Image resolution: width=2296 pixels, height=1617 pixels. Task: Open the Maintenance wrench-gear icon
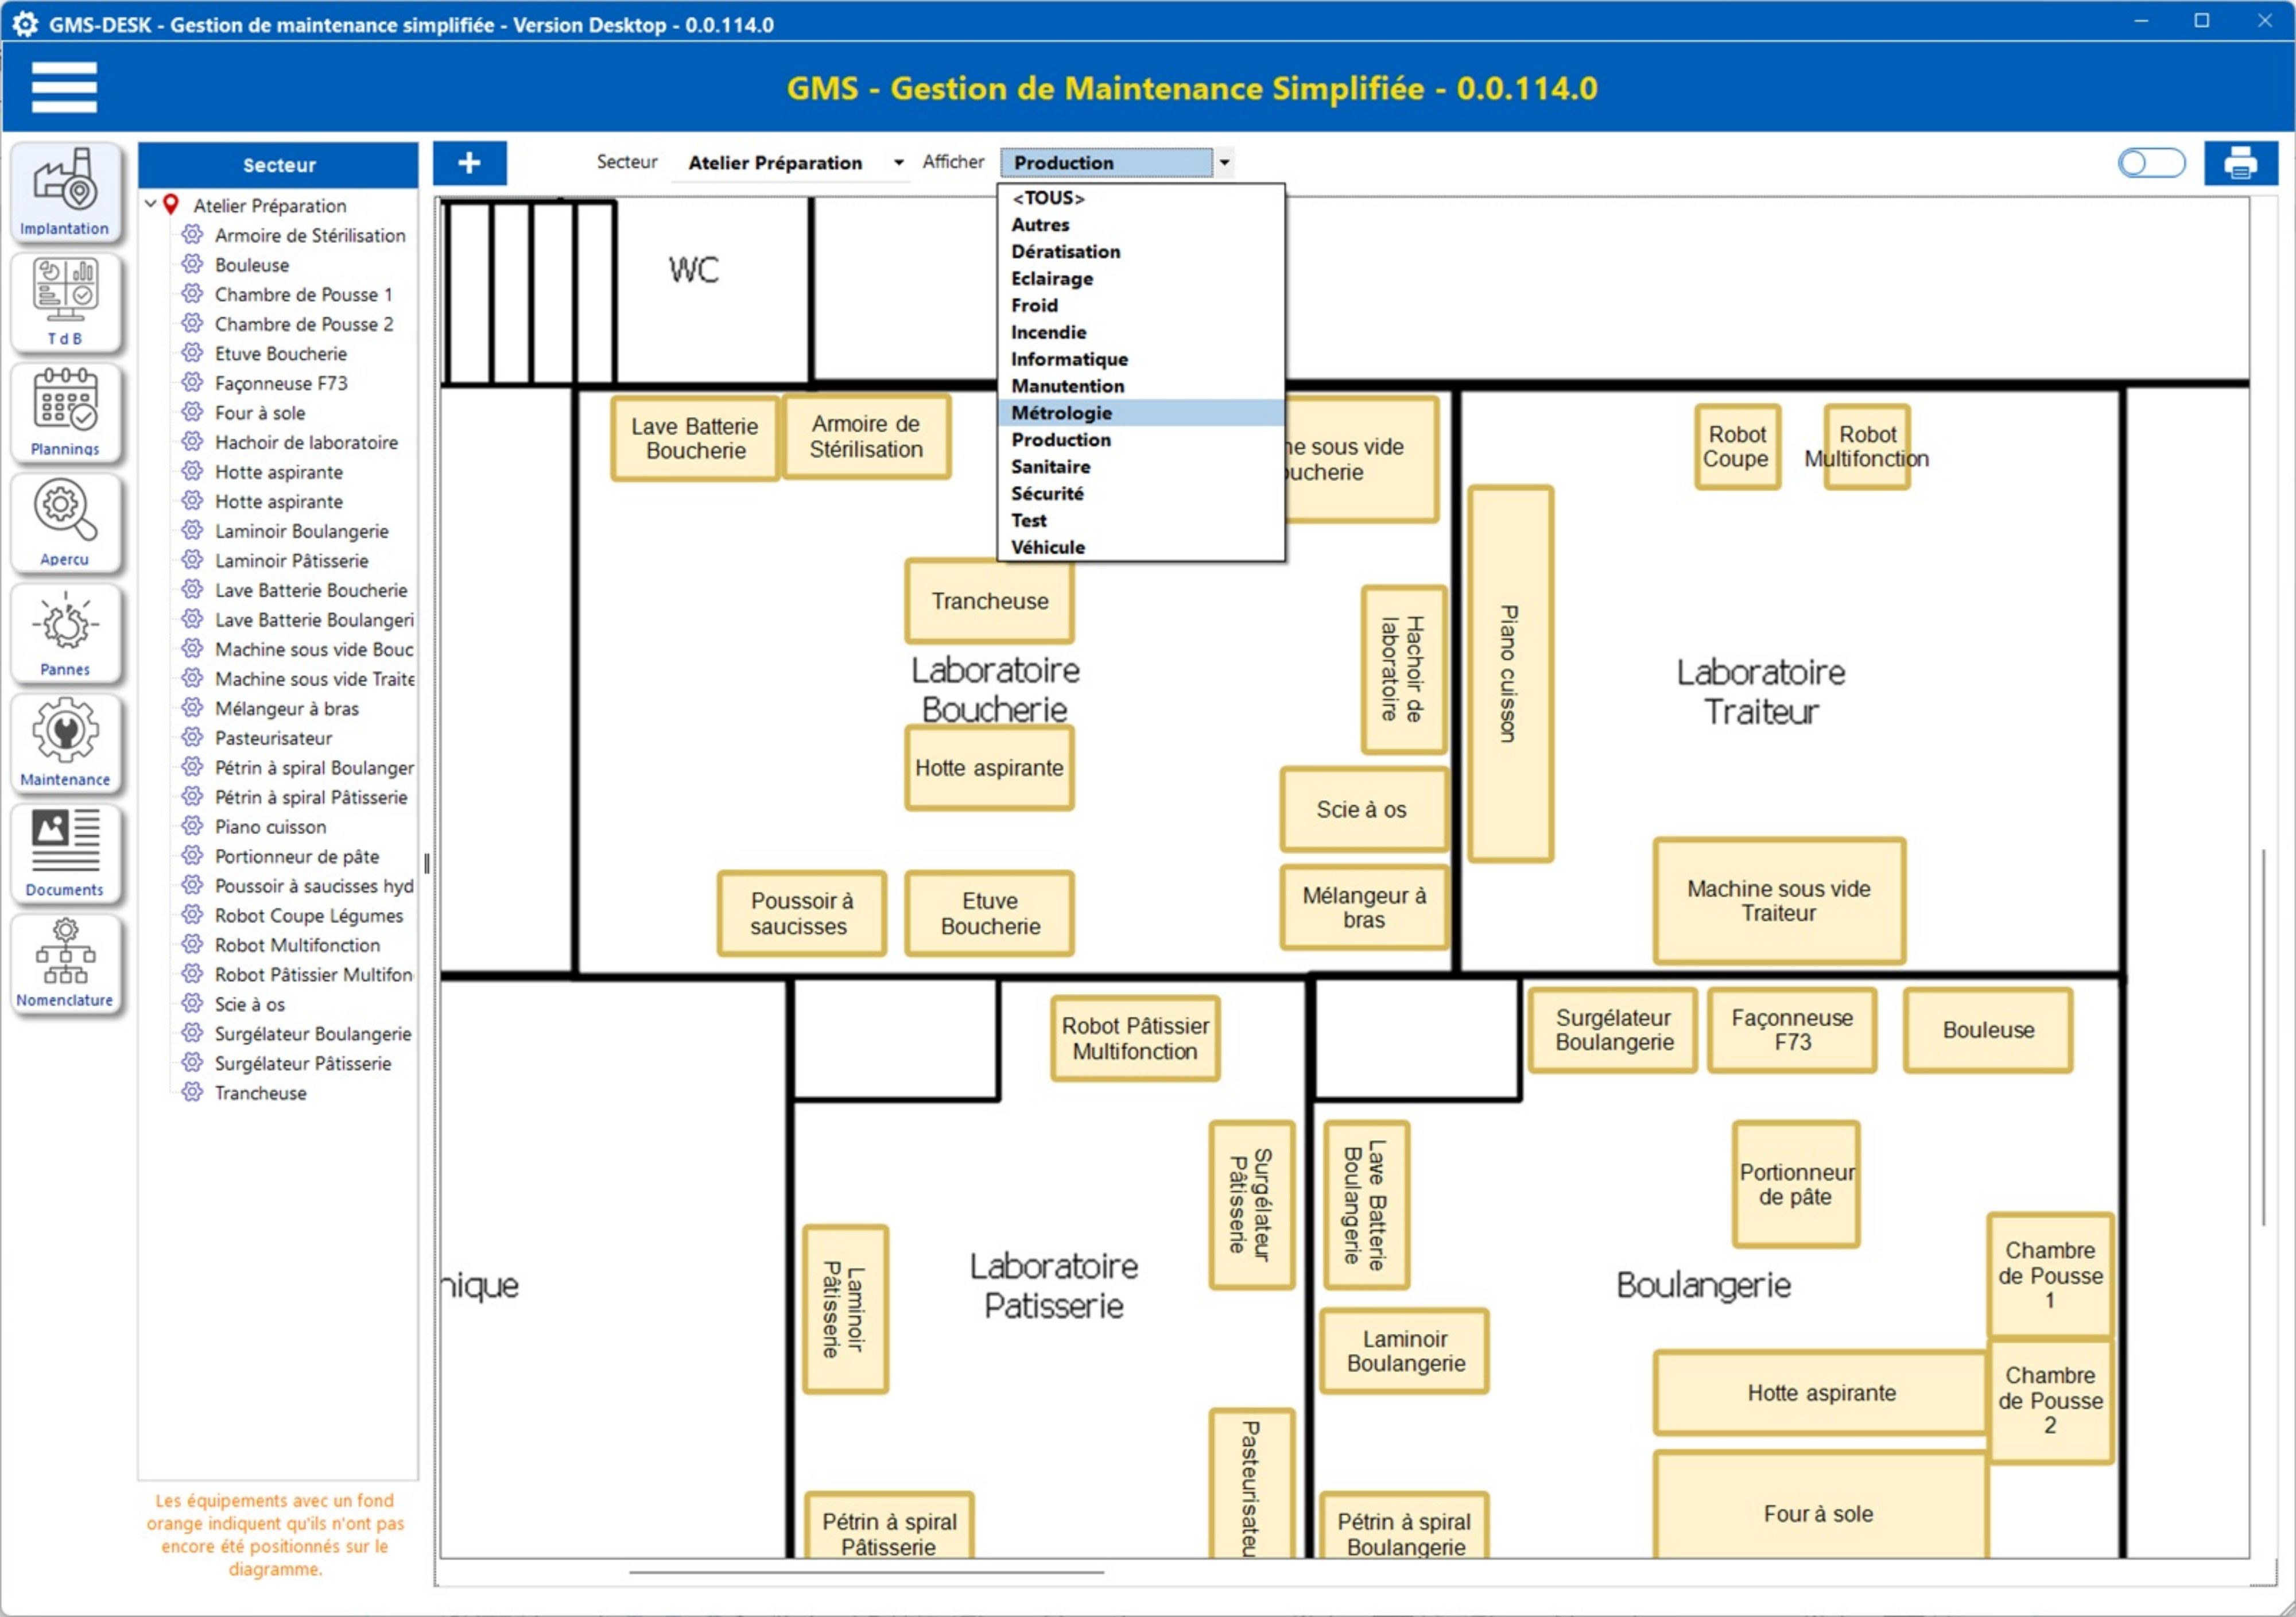pos(65,742)
